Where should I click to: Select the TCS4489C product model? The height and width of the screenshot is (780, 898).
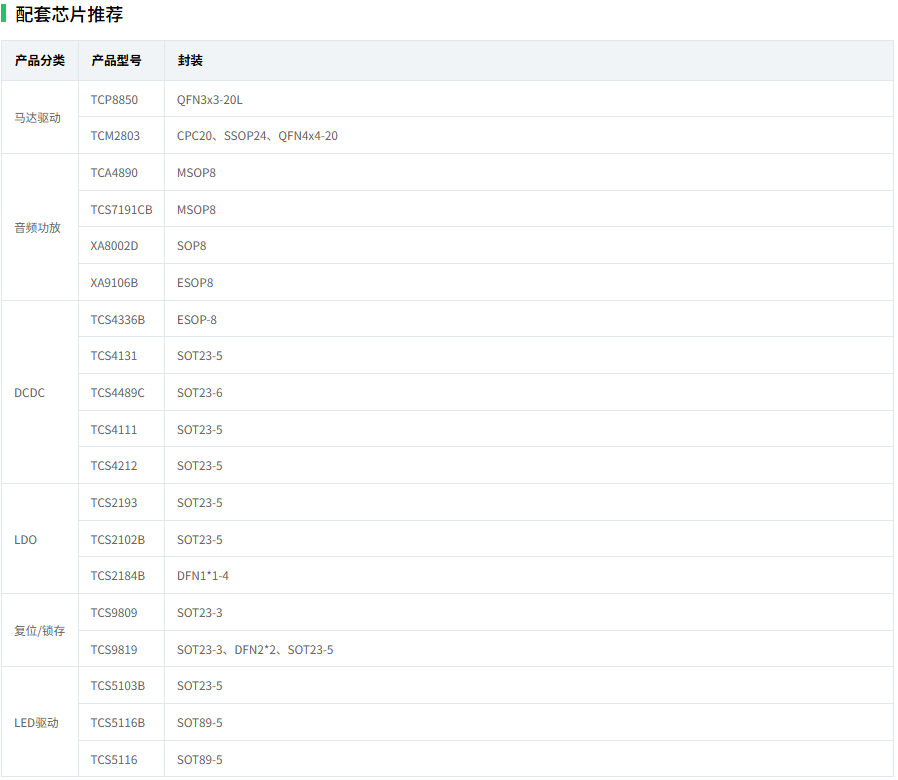coord(117,393)
